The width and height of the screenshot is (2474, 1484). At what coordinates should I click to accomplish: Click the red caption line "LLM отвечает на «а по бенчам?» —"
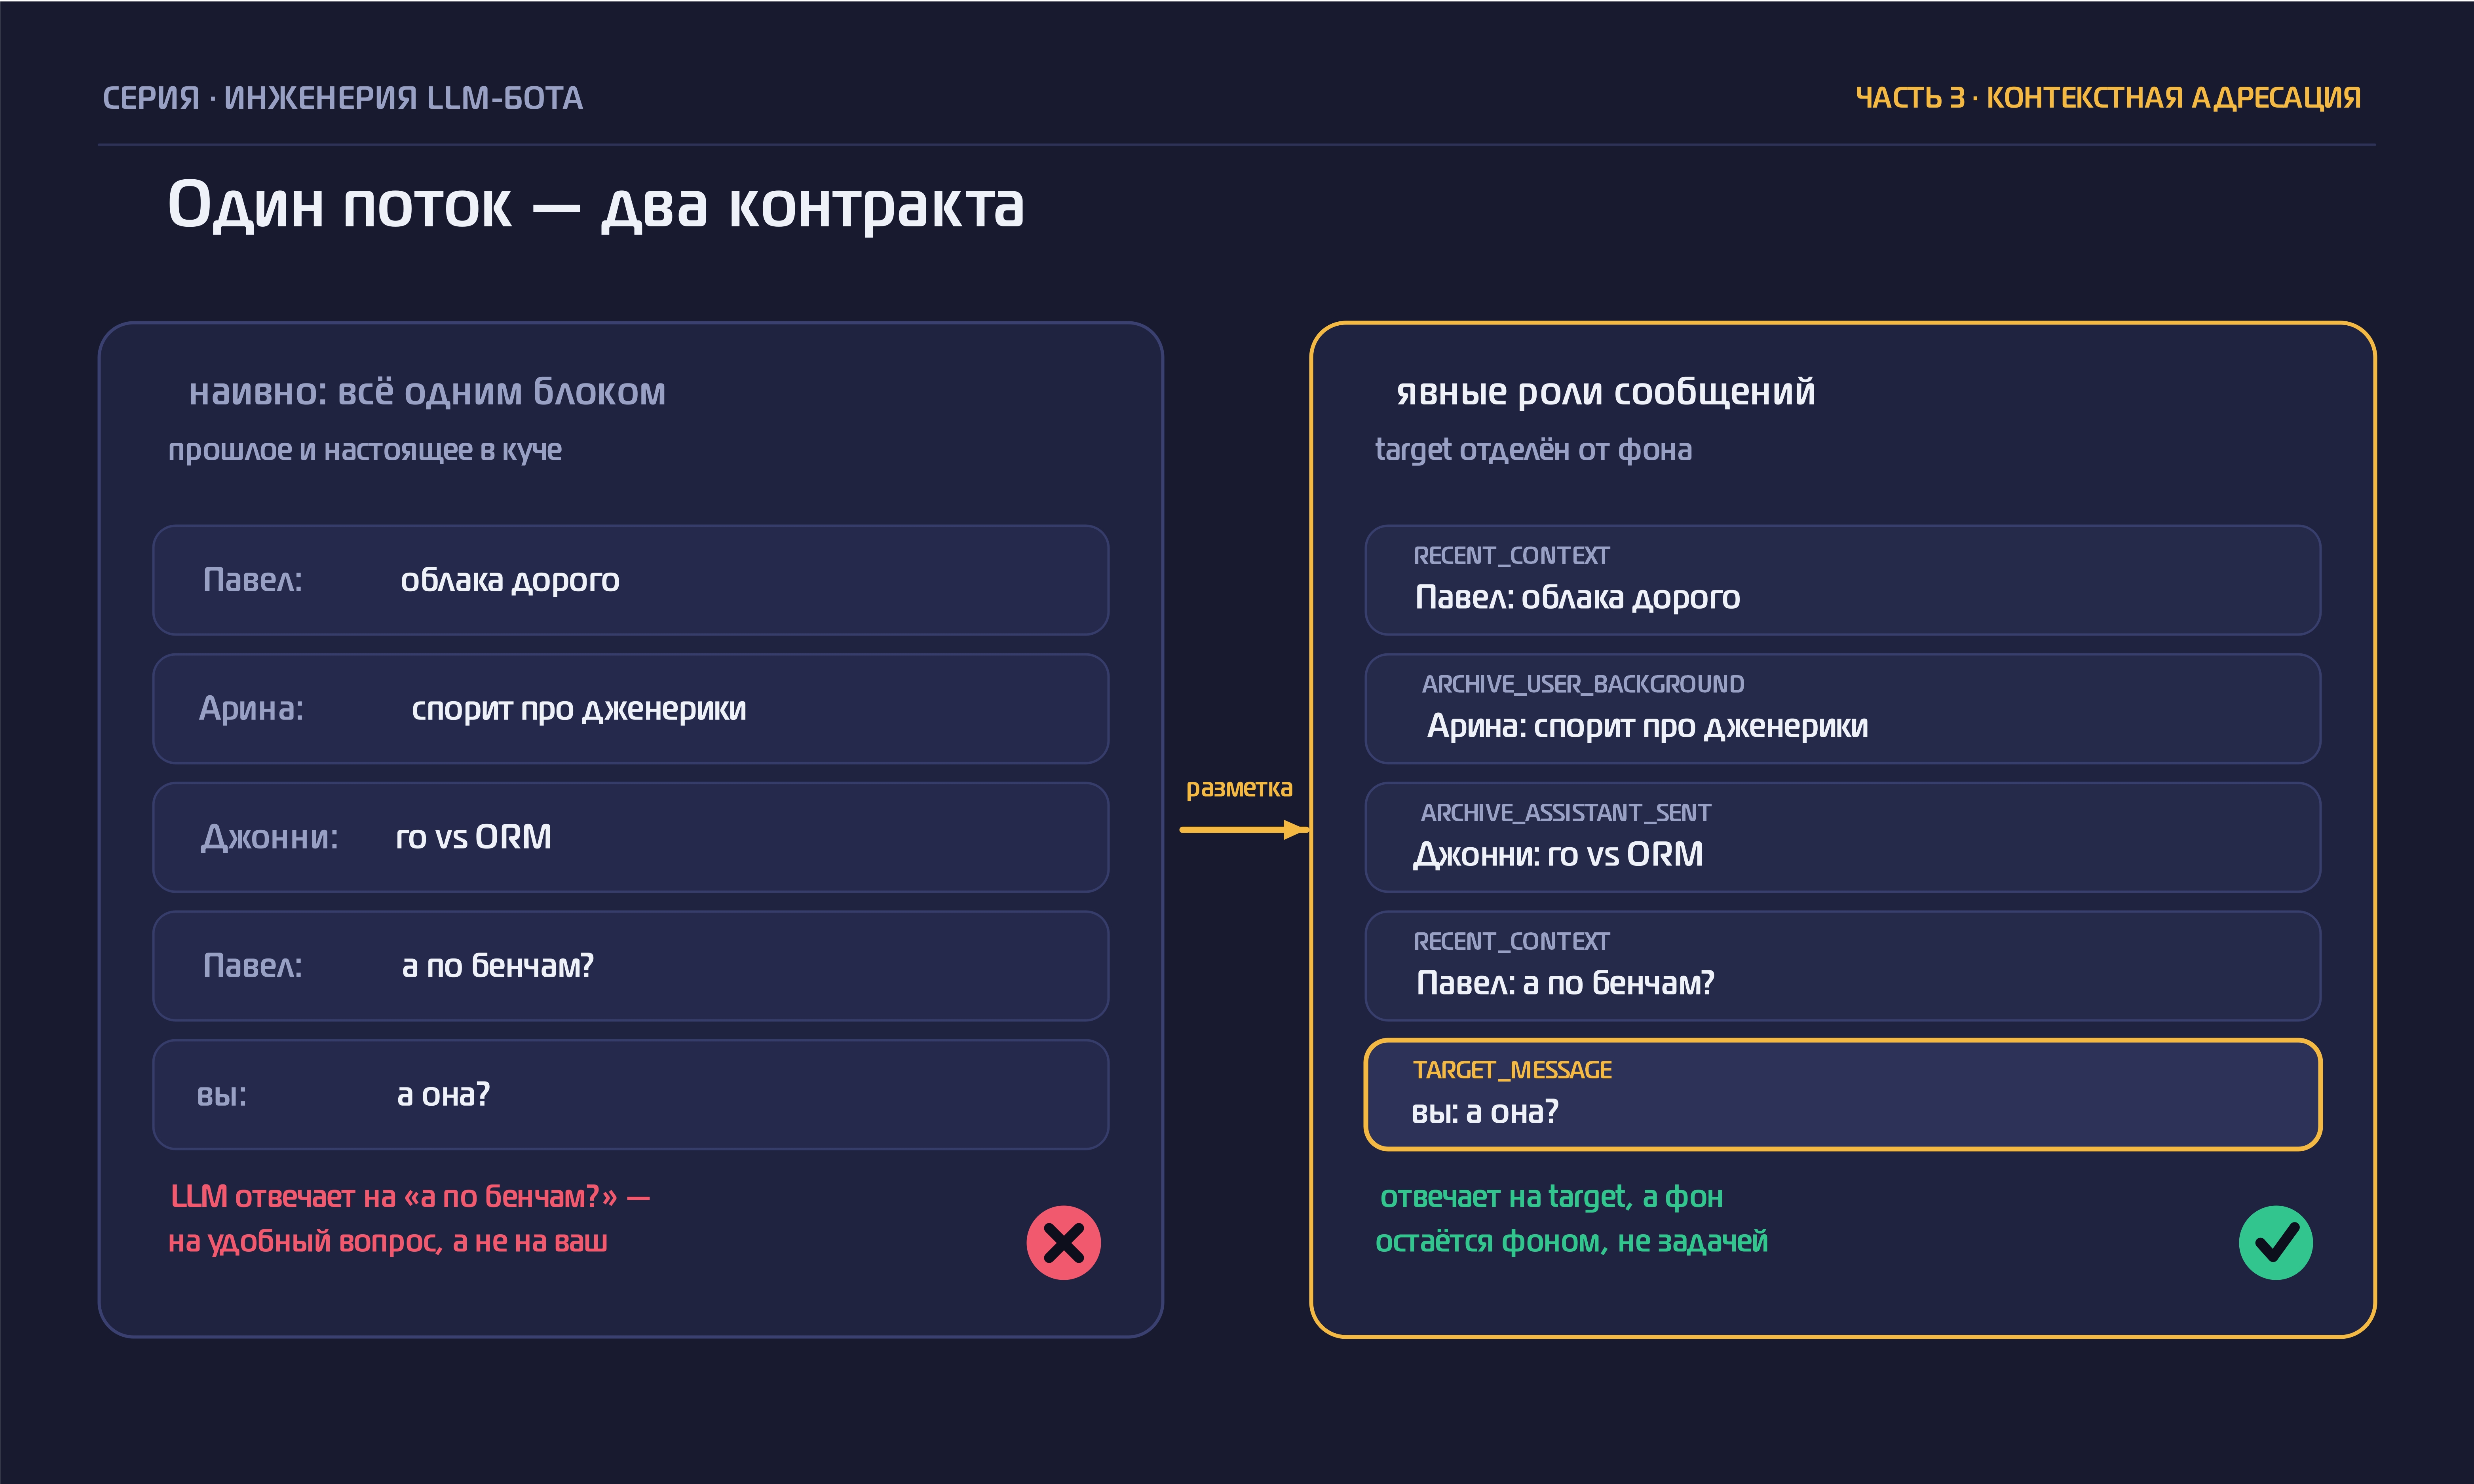pos(410,1197)
